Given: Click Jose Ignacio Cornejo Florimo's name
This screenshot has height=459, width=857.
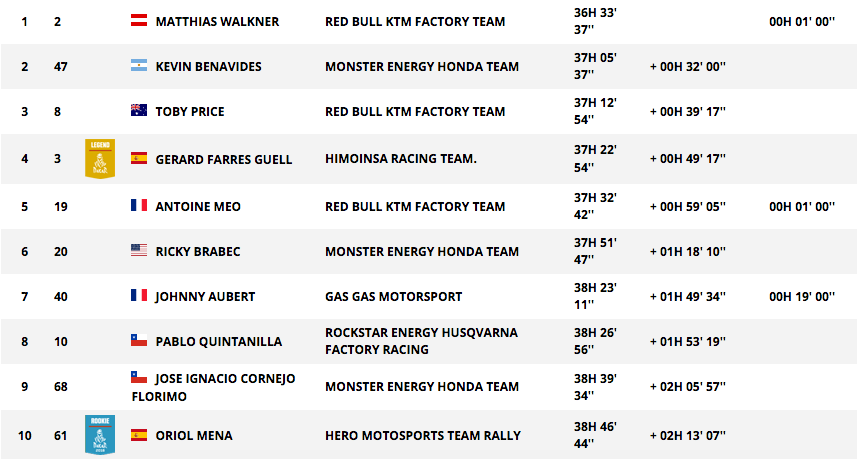Looking at the screenshot, I should 213,387.
